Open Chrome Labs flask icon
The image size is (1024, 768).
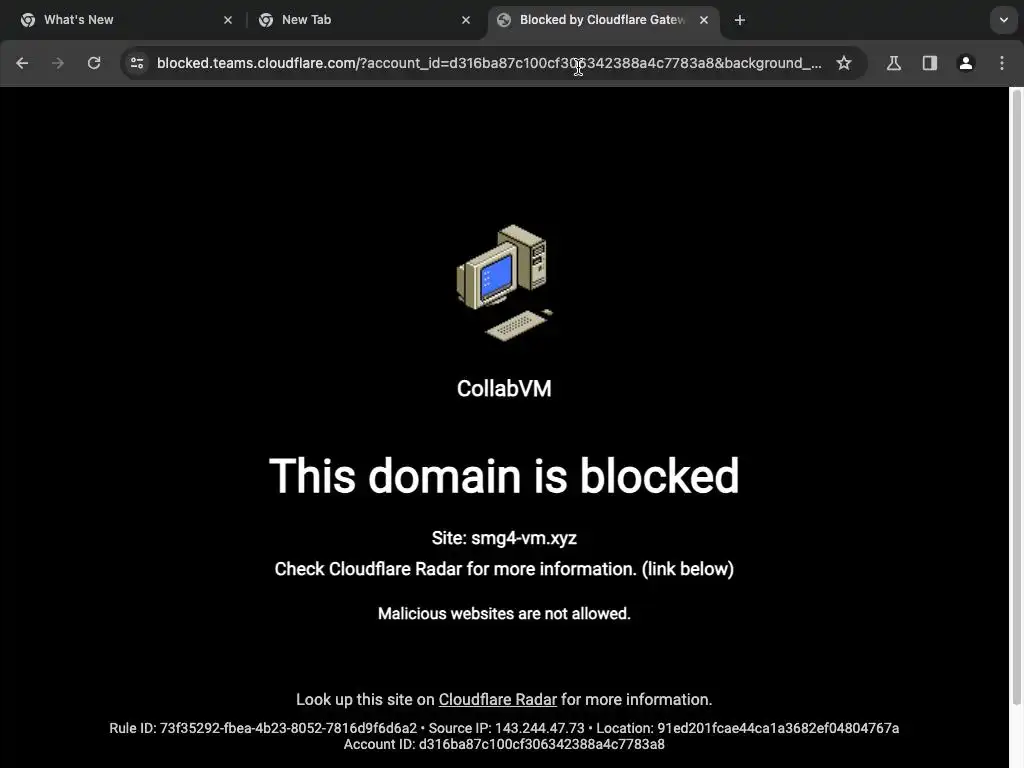[893, 63]
